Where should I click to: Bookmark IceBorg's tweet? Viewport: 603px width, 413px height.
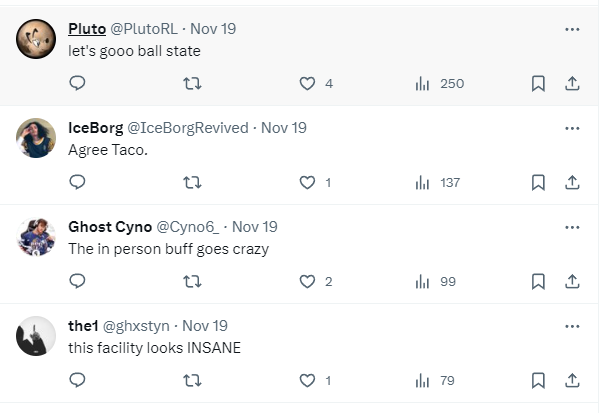tap(538, 182)
